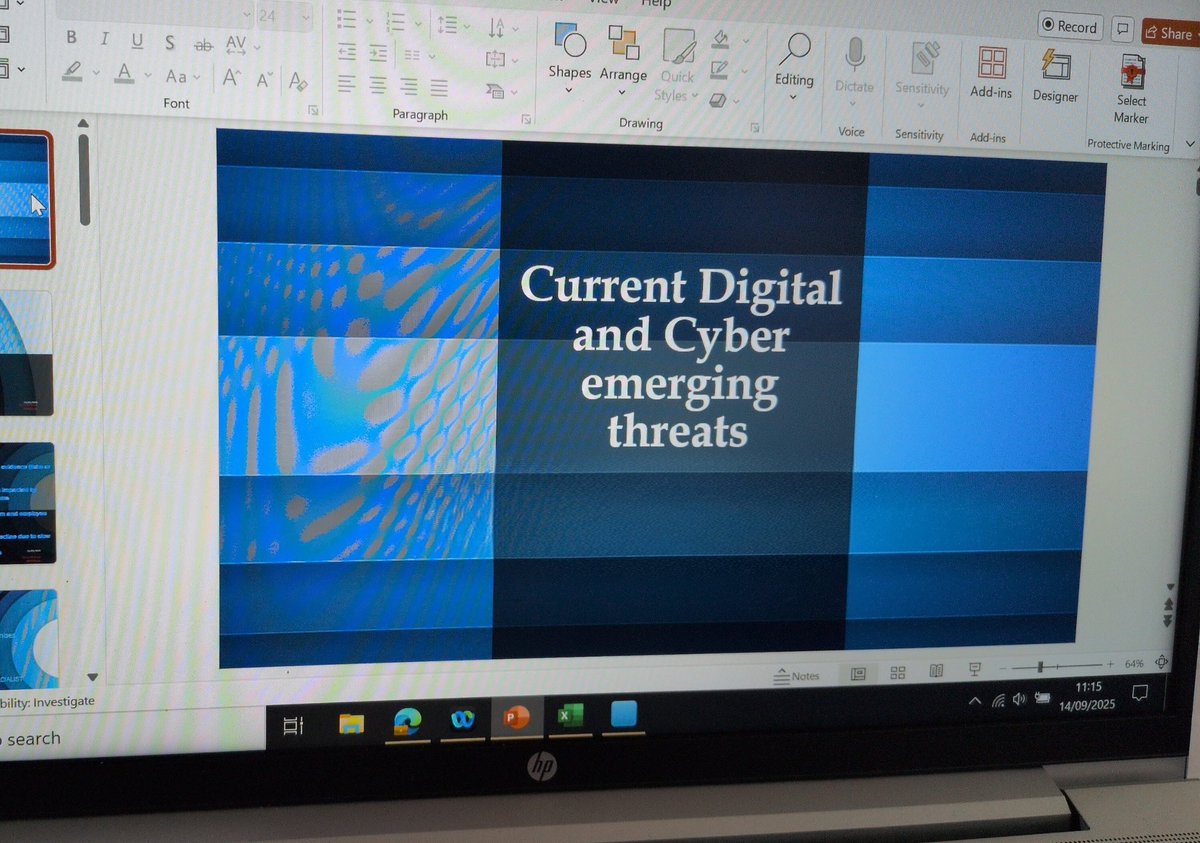1200x843 pixels.
Task: Apply the text highlight color pen
Action: tap(72, 71)
